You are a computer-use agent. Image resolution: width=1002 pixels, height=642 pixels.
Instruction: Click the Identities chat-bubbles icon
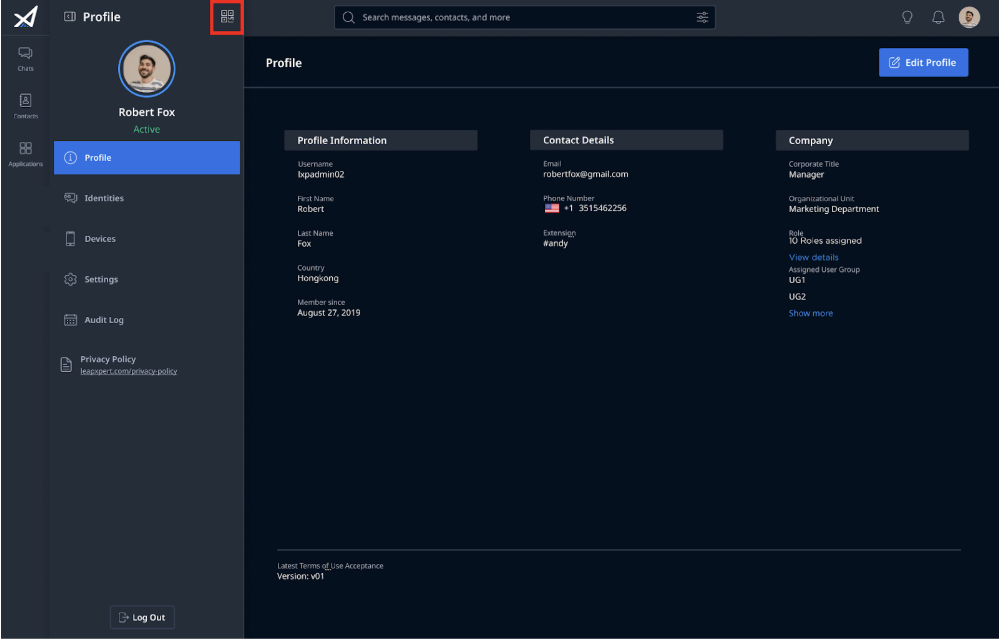[x=70, y=199]
